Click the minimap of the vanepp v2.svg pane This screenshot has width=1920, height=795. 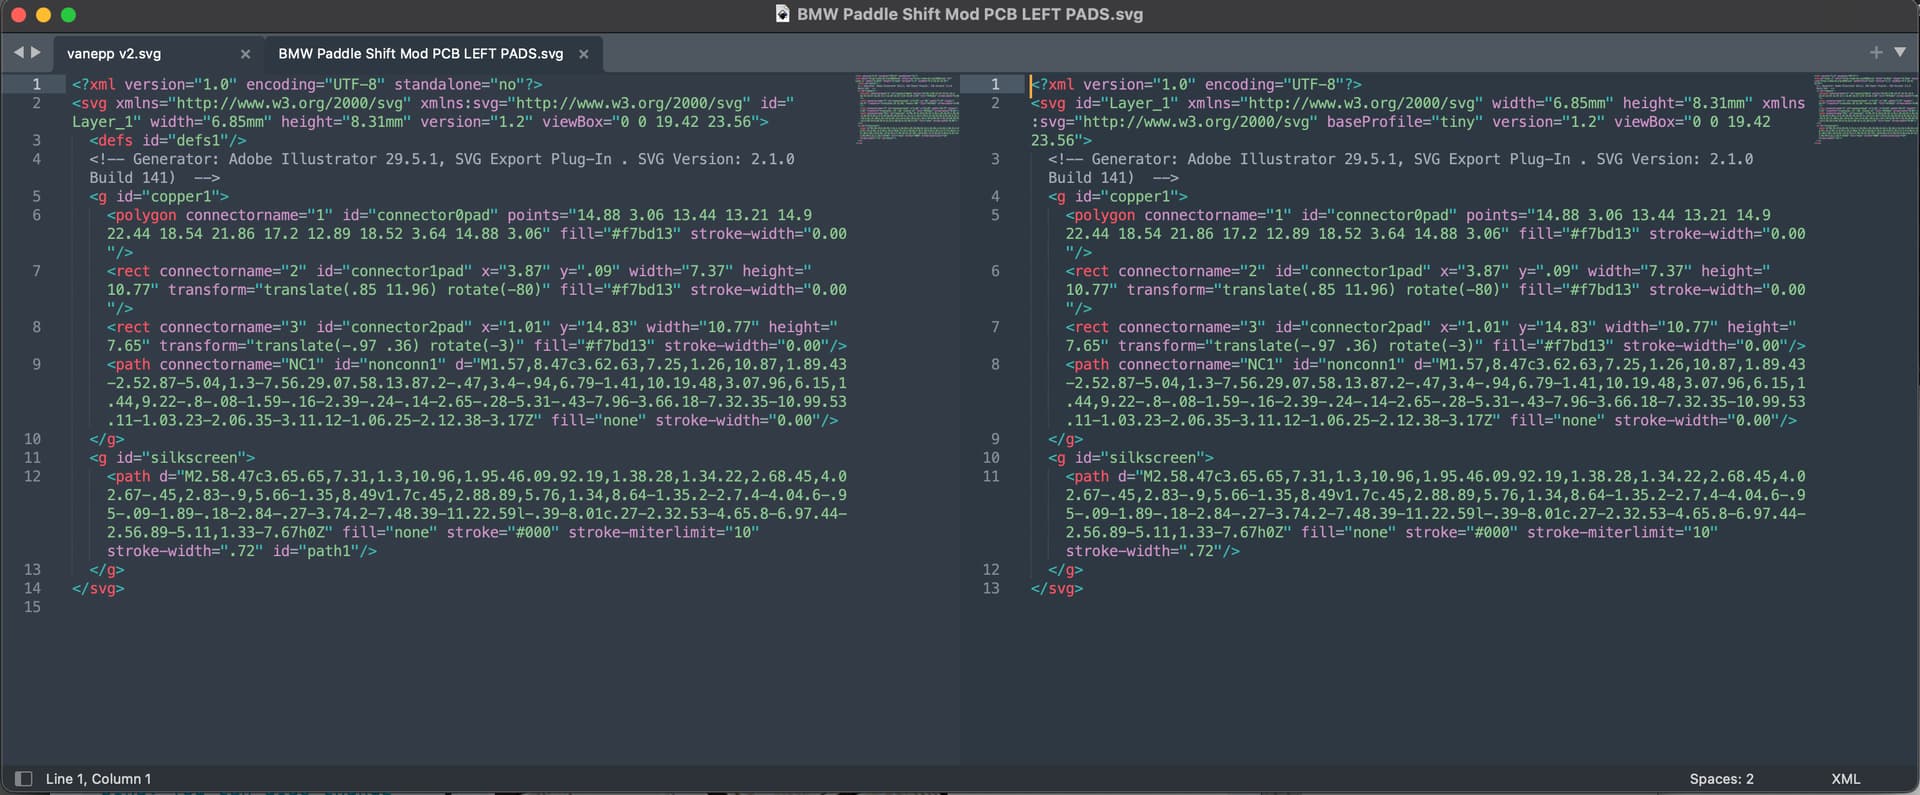point(907,109)
